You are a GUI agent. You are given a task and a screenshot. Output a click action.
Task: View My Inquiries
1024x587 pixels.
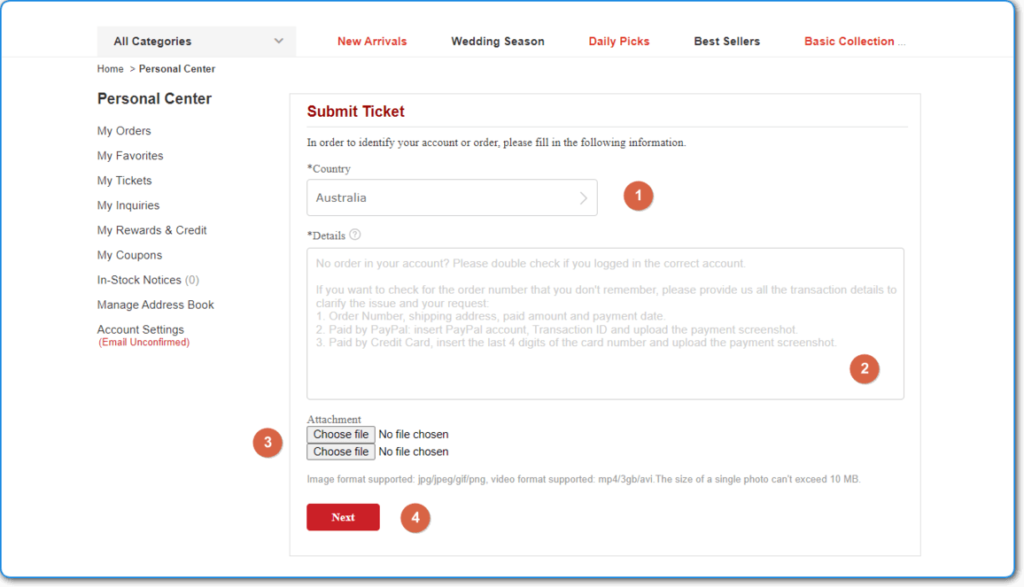(x=128, y=206)
